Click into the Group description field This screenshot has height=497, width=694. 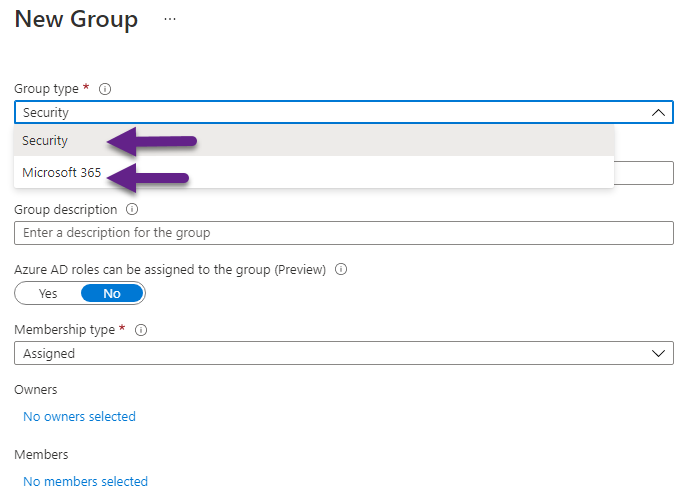[343, 233]
